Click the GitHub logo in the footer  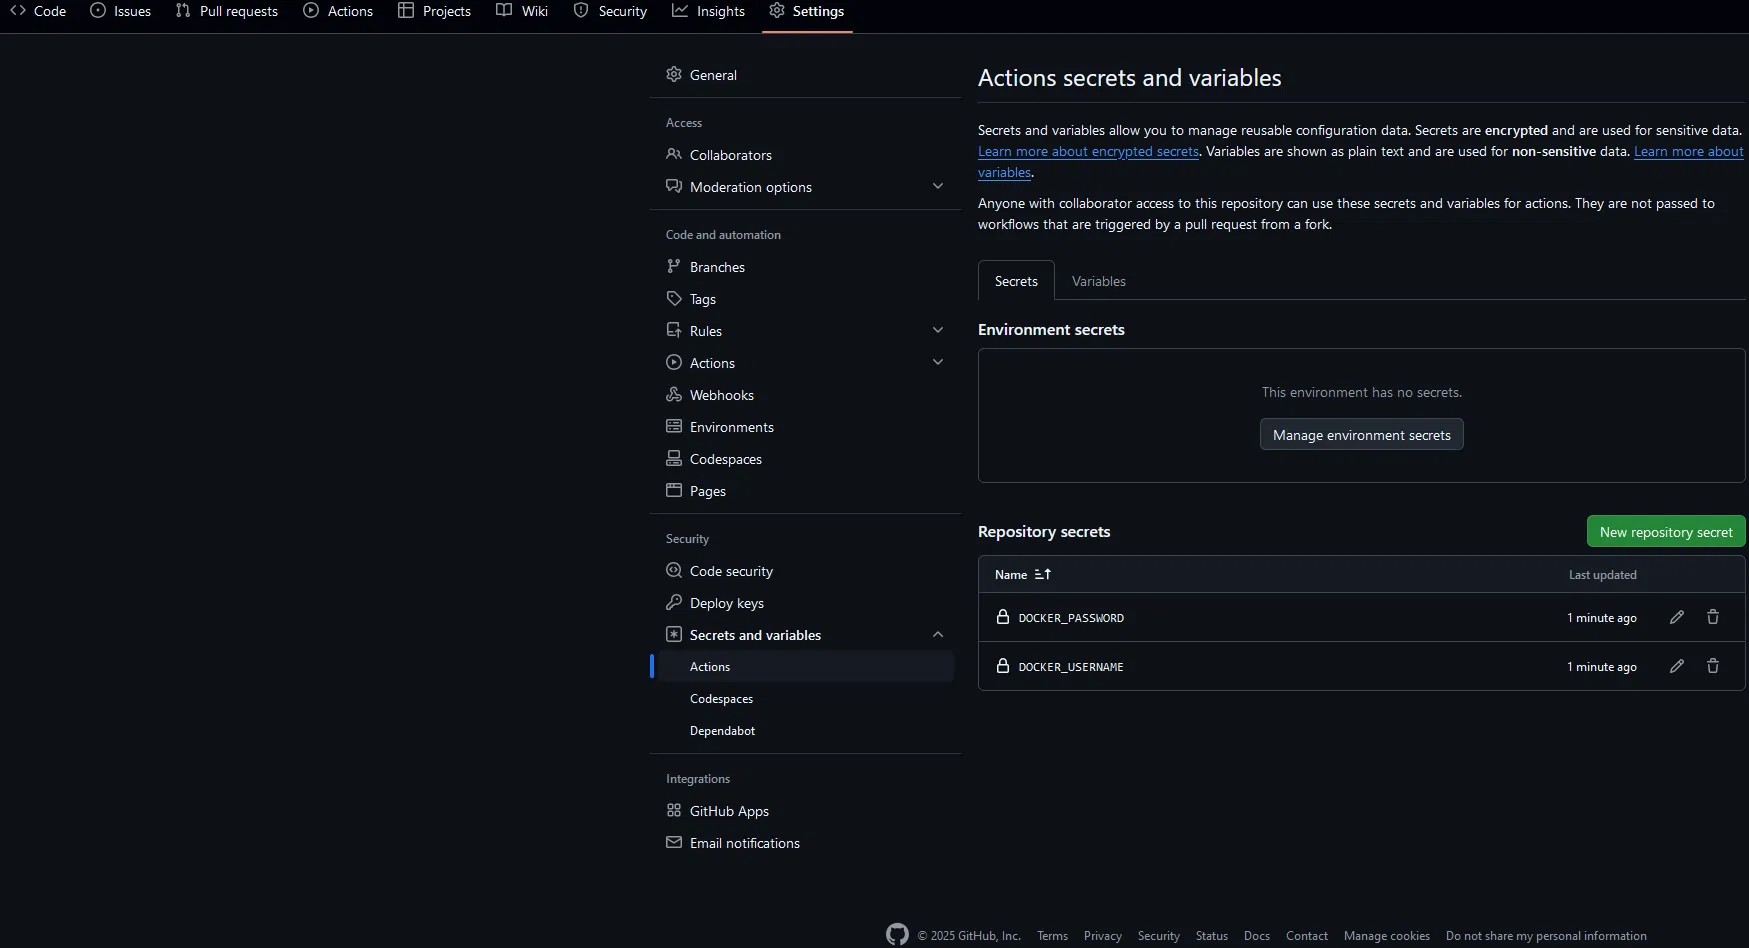click(897, 935)
